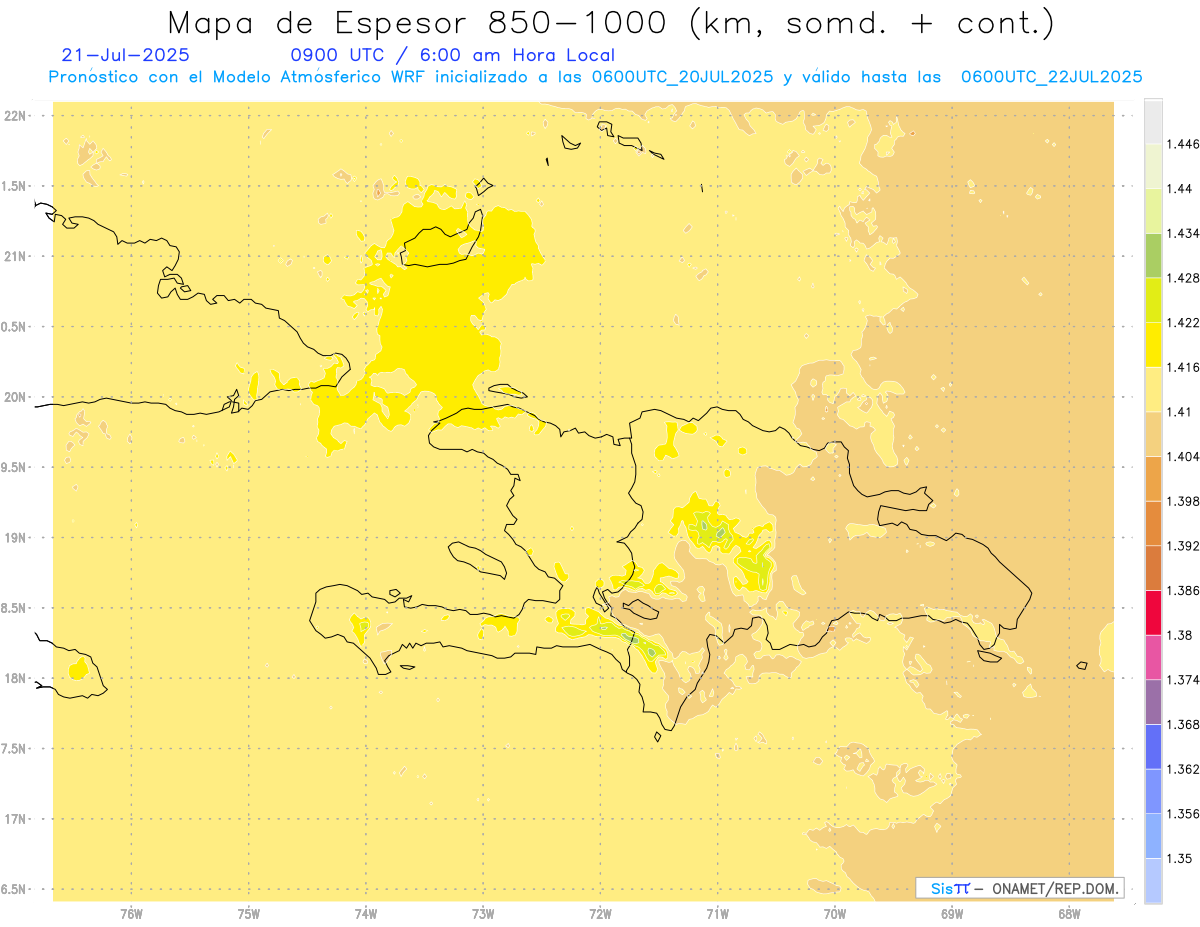
Task: Click the '71W' longitude label
Action: (717, 914)
